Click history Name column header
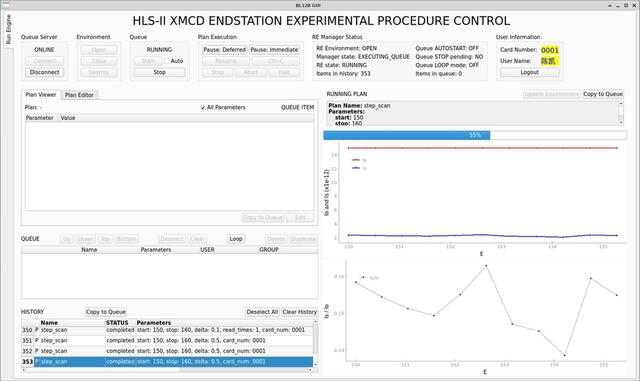The image size is (640, 381). click(x=49, y=323)
